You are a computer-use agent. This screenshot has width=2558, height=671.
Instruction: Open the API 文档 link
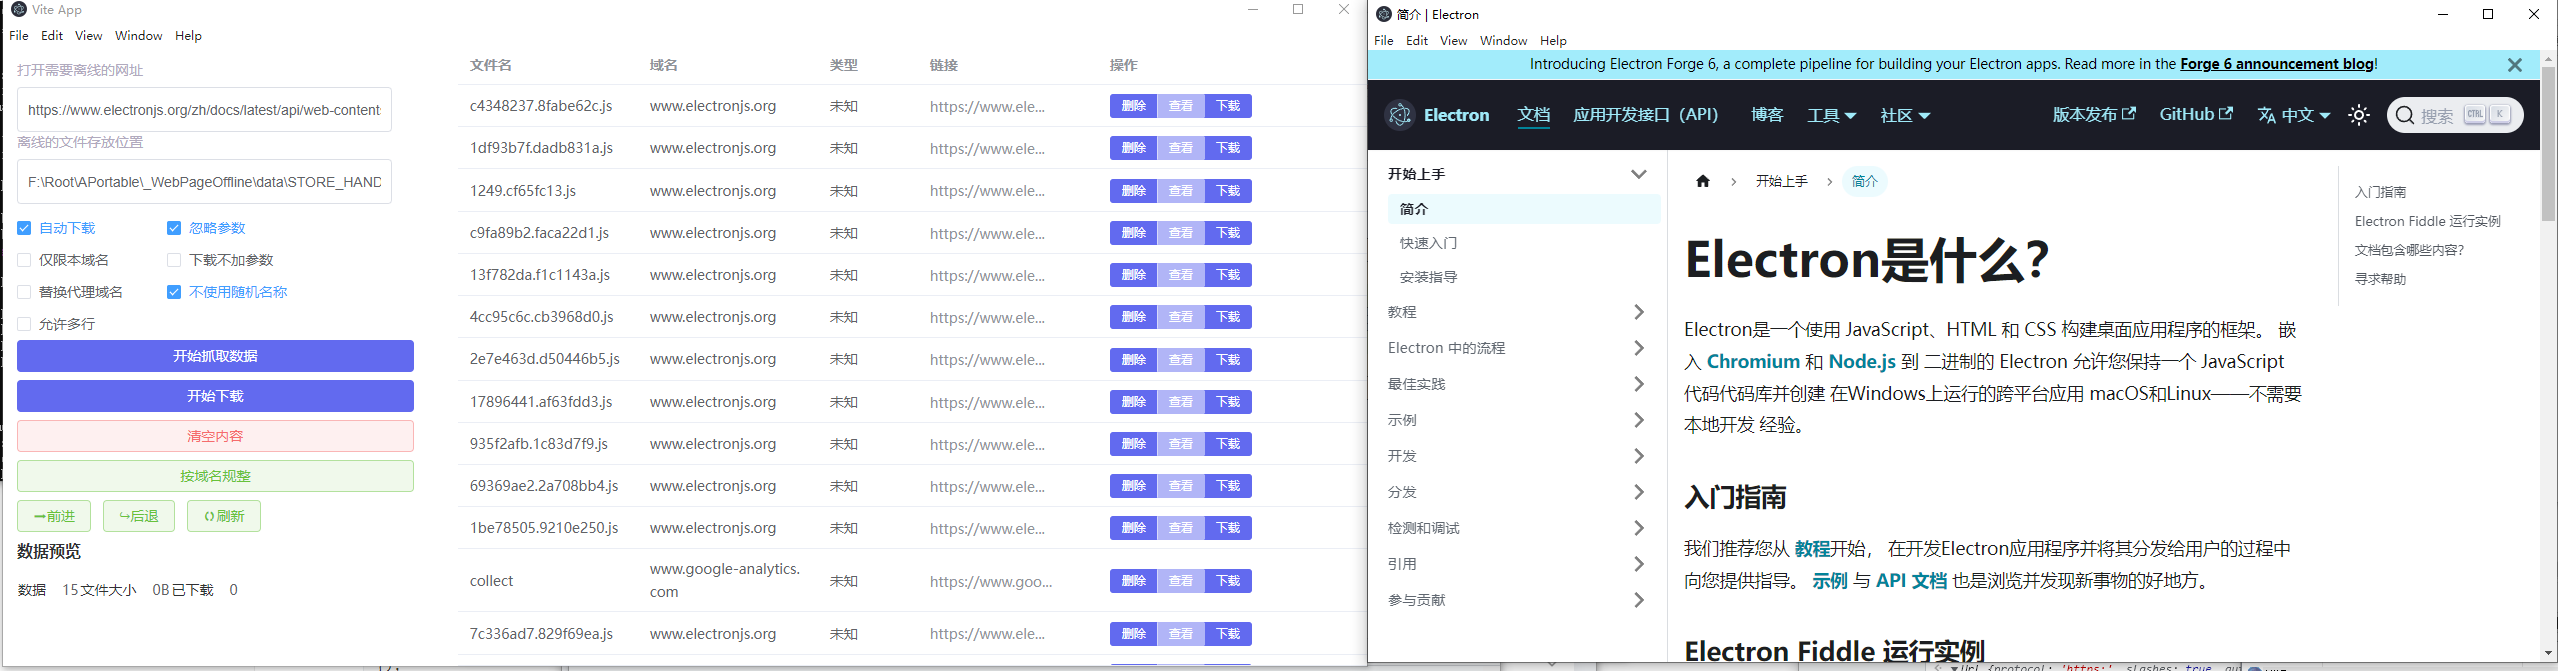click(x=1911, y=581)
